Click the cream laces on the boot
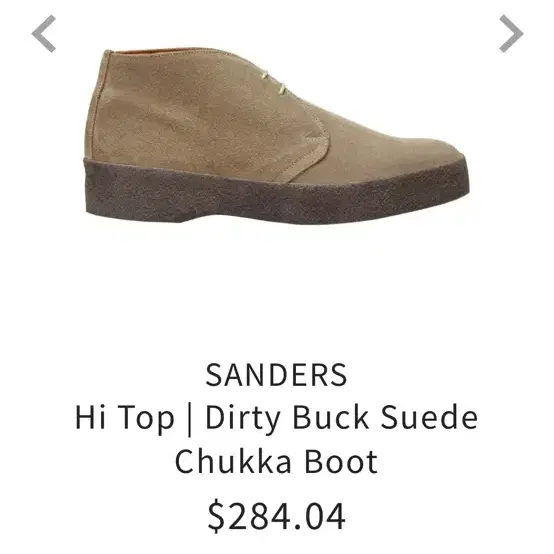 click(276, 82)
